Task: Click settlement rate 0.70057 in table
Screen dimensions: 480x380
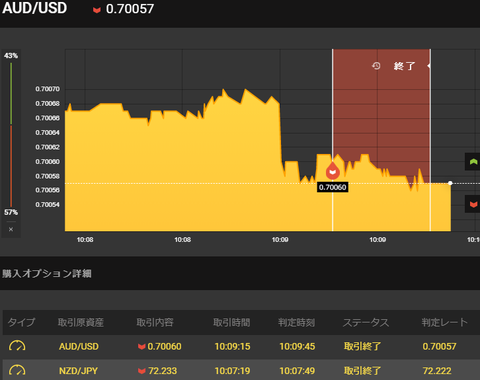Action: (439, 347)
